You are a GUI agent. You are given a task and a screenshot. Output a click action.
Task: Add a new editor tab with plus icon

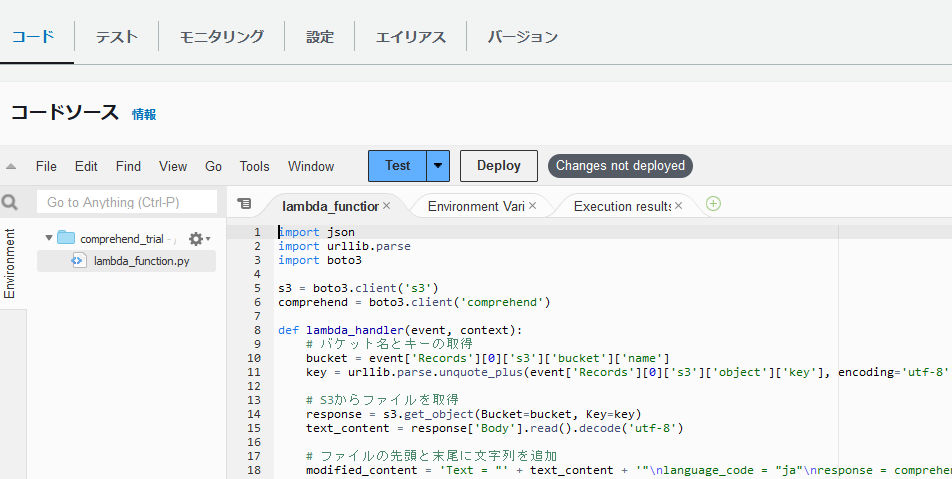pos(713,204)
